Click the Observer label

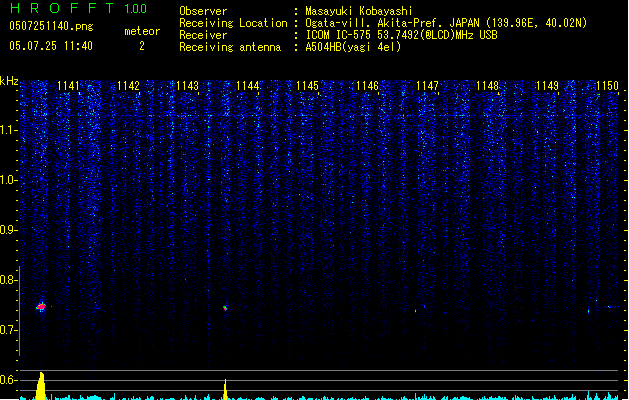203,11
